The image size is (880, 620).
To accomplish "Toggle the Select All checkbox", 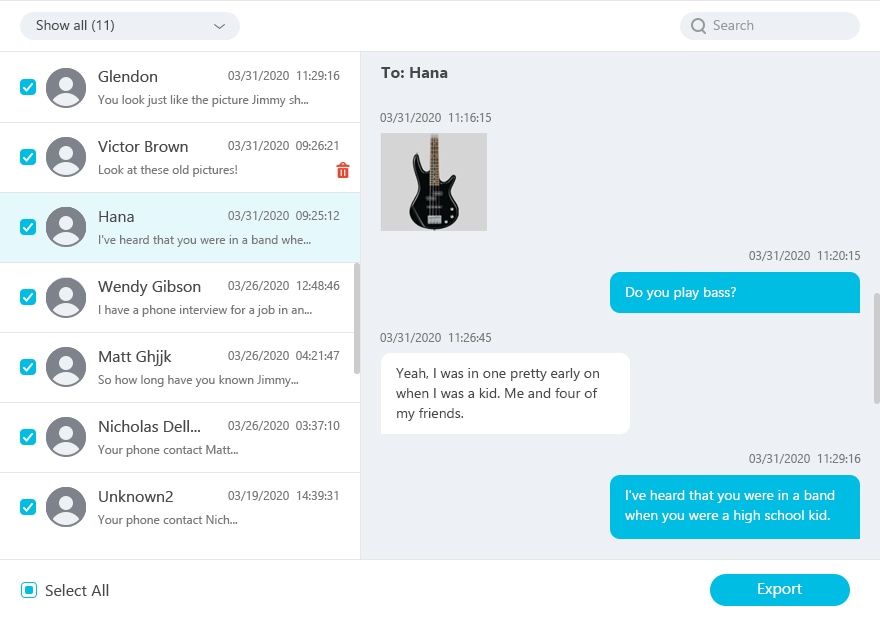I will point(29,590).
